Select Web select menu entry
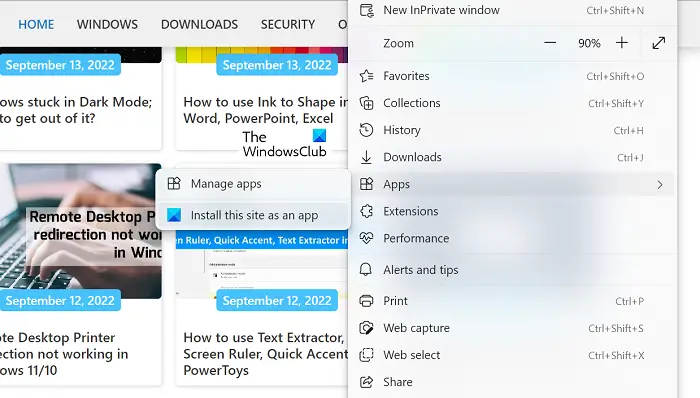This screenshot has width=700, height=398. (x=512, y=355)
